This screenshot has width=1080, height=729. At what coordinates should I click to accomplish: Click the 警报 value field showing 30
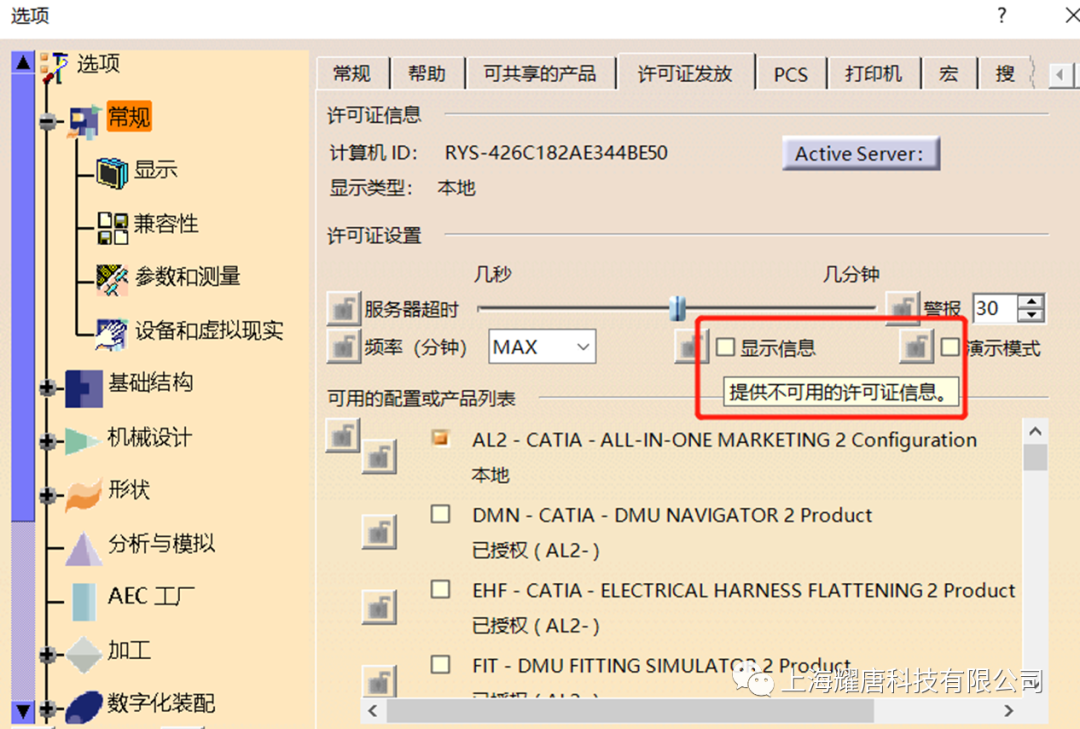tap(994, 308)
